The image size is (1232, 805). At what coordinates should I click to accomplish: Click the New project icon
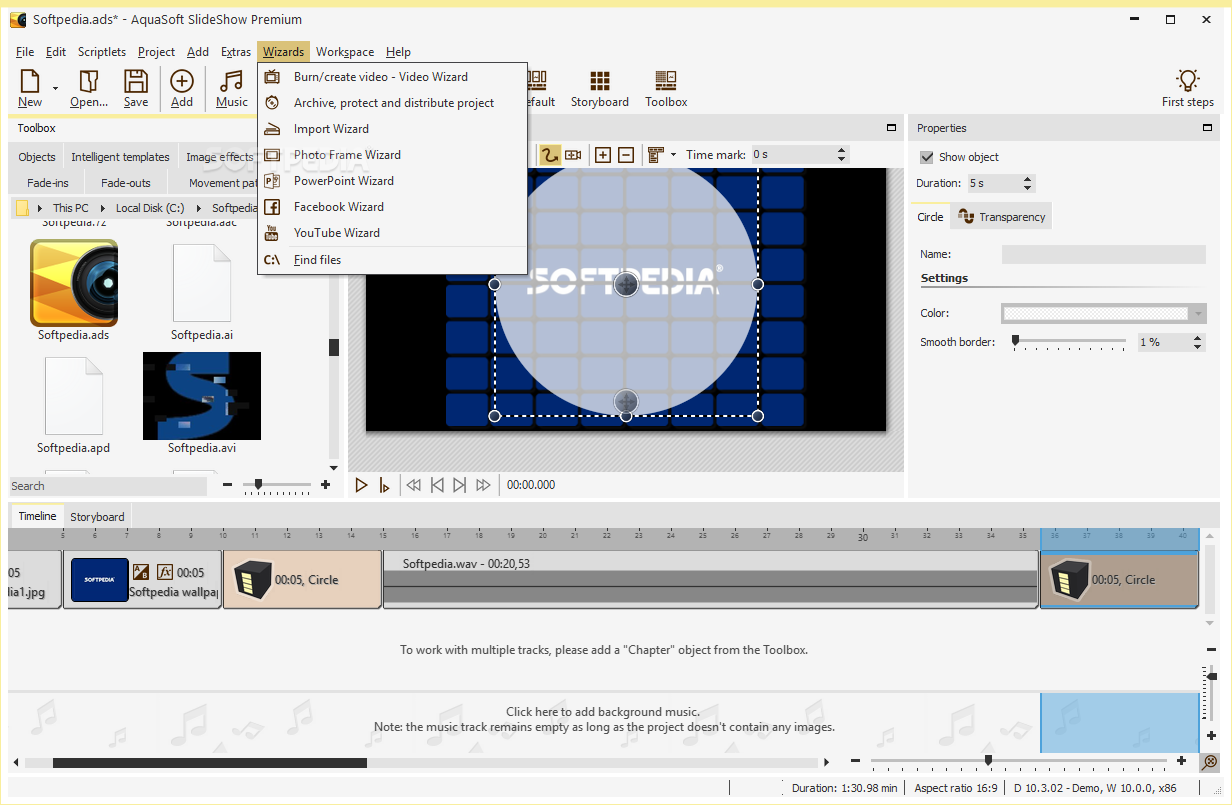coord(30,82)
